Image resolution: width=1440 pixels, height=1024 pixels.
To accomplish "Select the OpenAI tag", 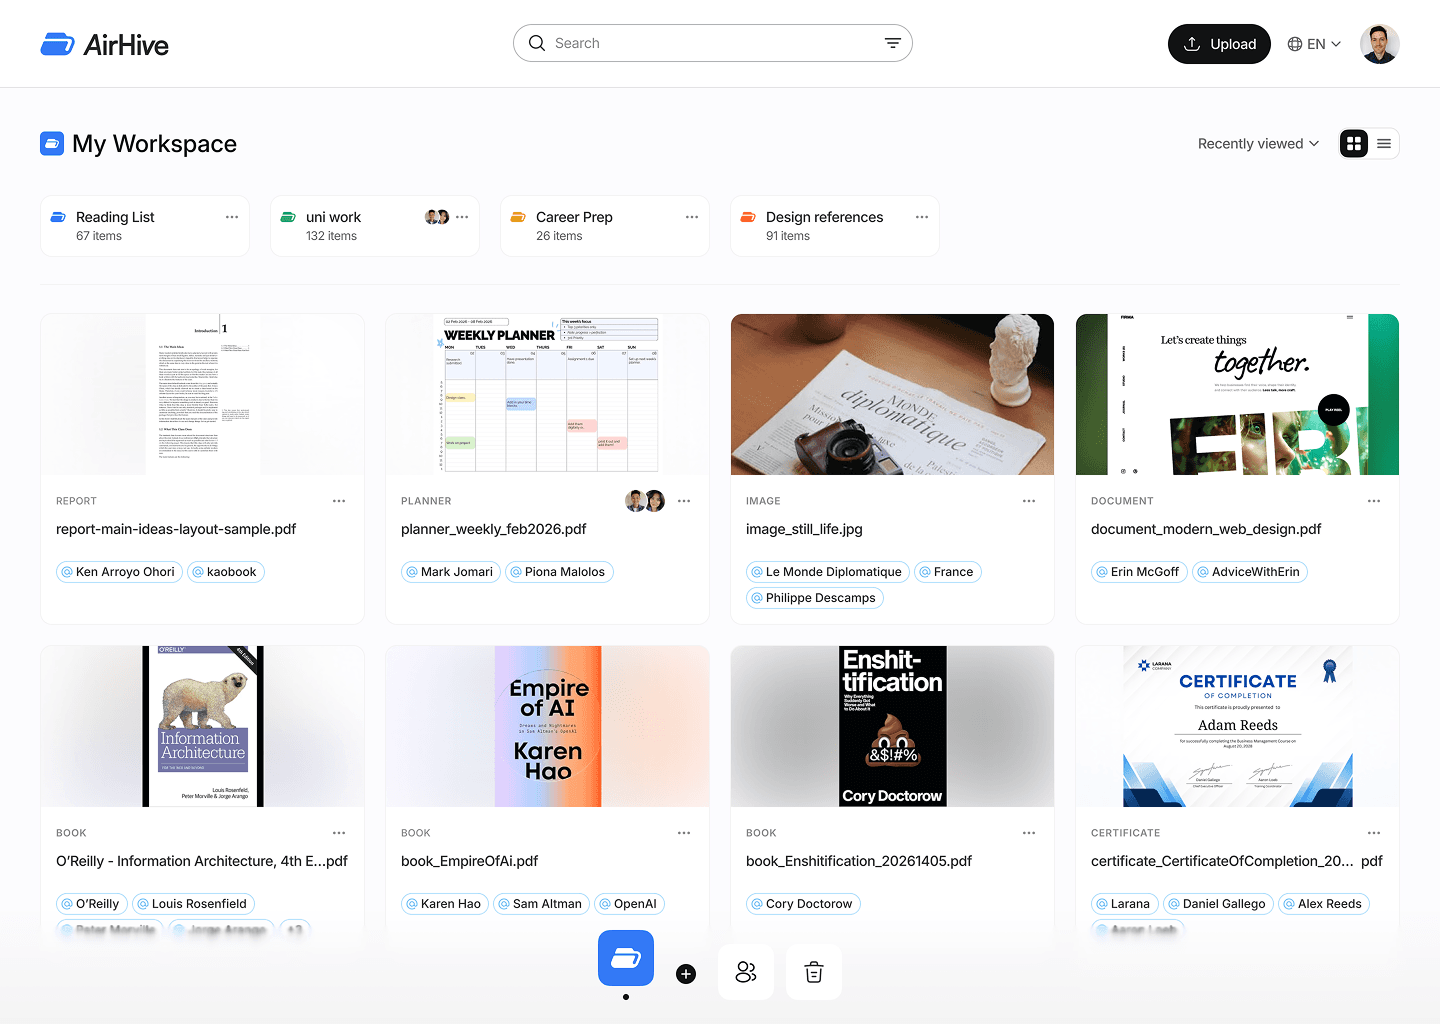I will click(629, 904).
